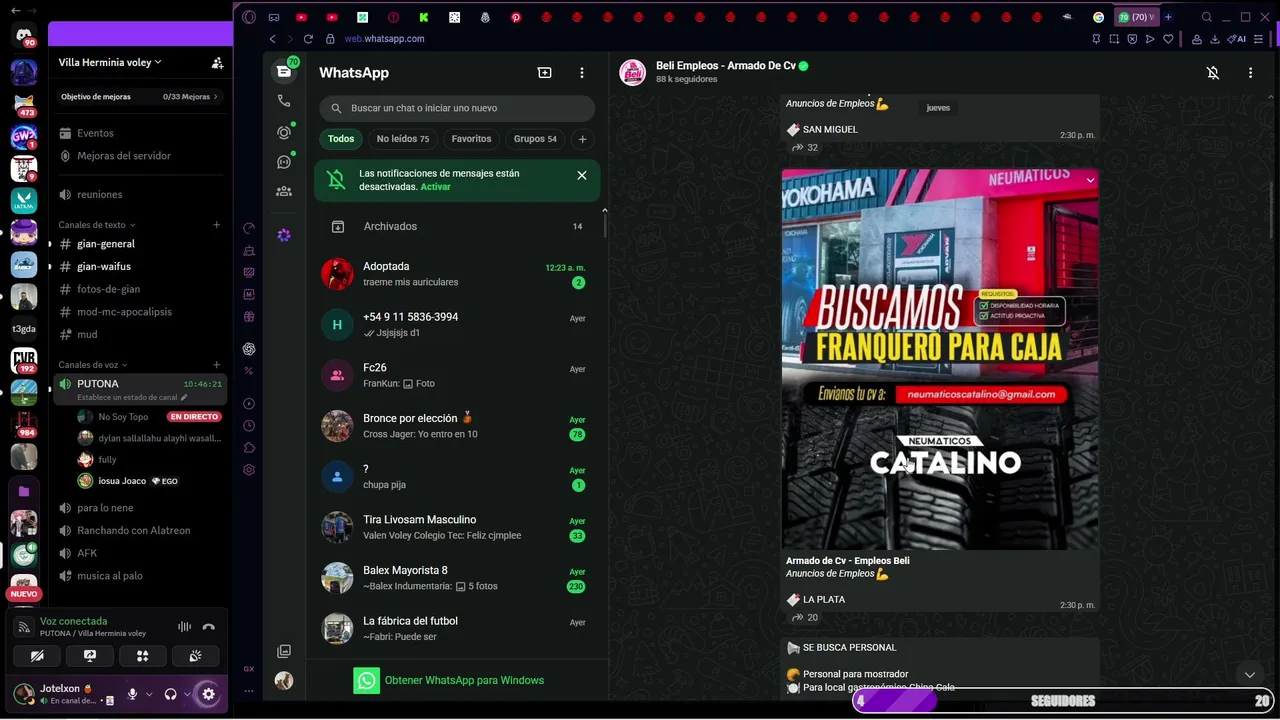Create a channel in Canales de texto

pyautogui.click(x=217, y=225)
